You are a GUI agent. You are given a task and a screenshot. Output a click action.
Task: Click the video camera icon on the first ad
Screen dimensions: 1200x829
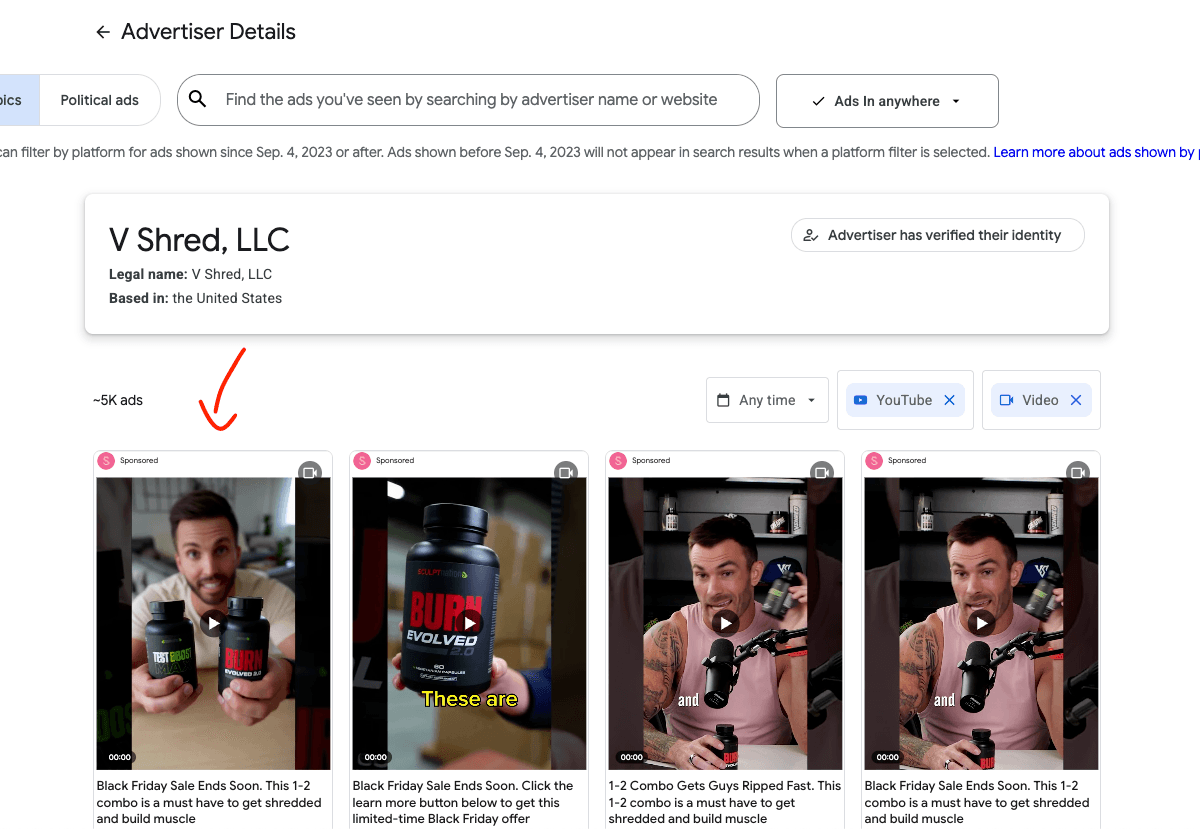click(311, 472)
